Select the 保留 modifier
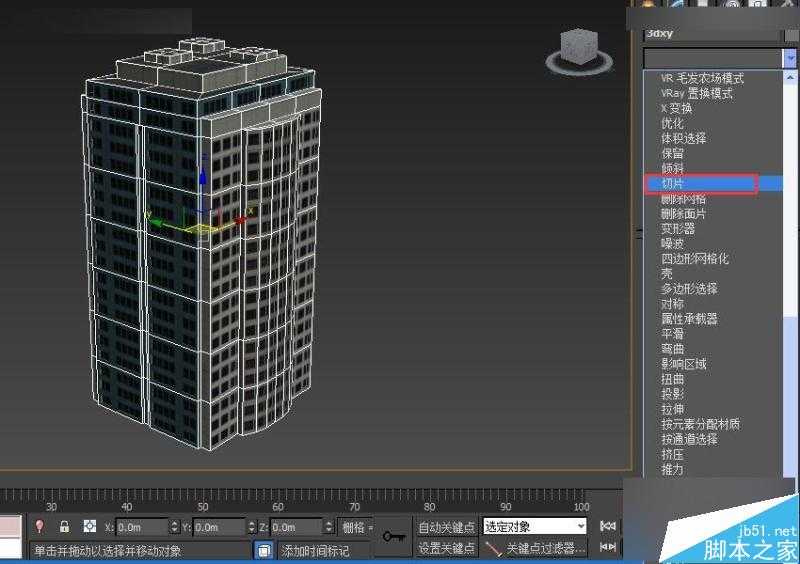This screenshot has width=800, height=564. (672, 153)
